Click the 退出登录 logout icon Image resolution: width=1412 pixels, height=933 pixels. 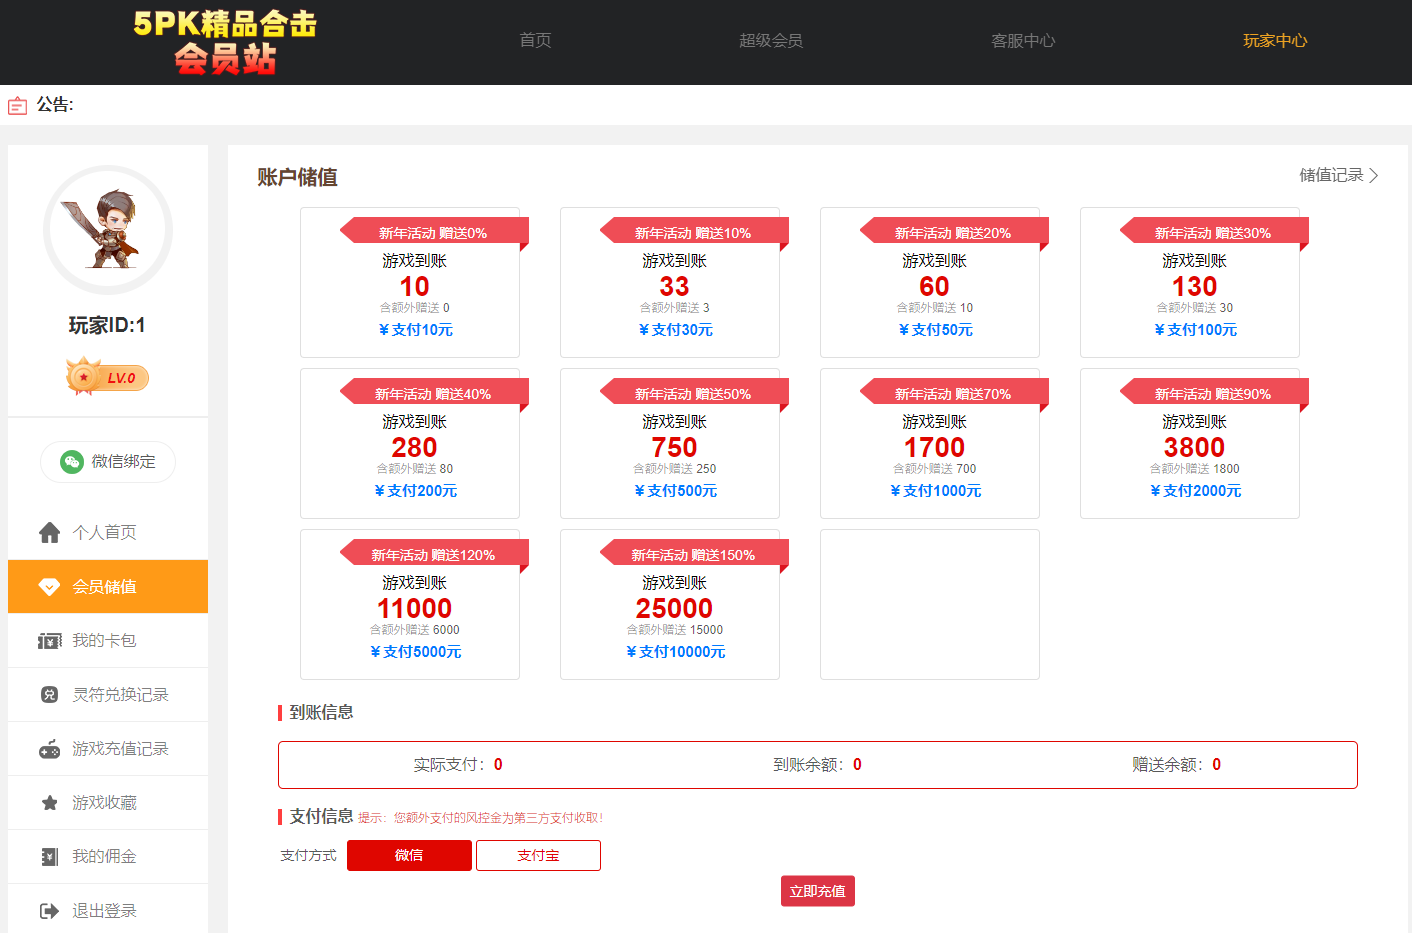click(x=49, y=911)
